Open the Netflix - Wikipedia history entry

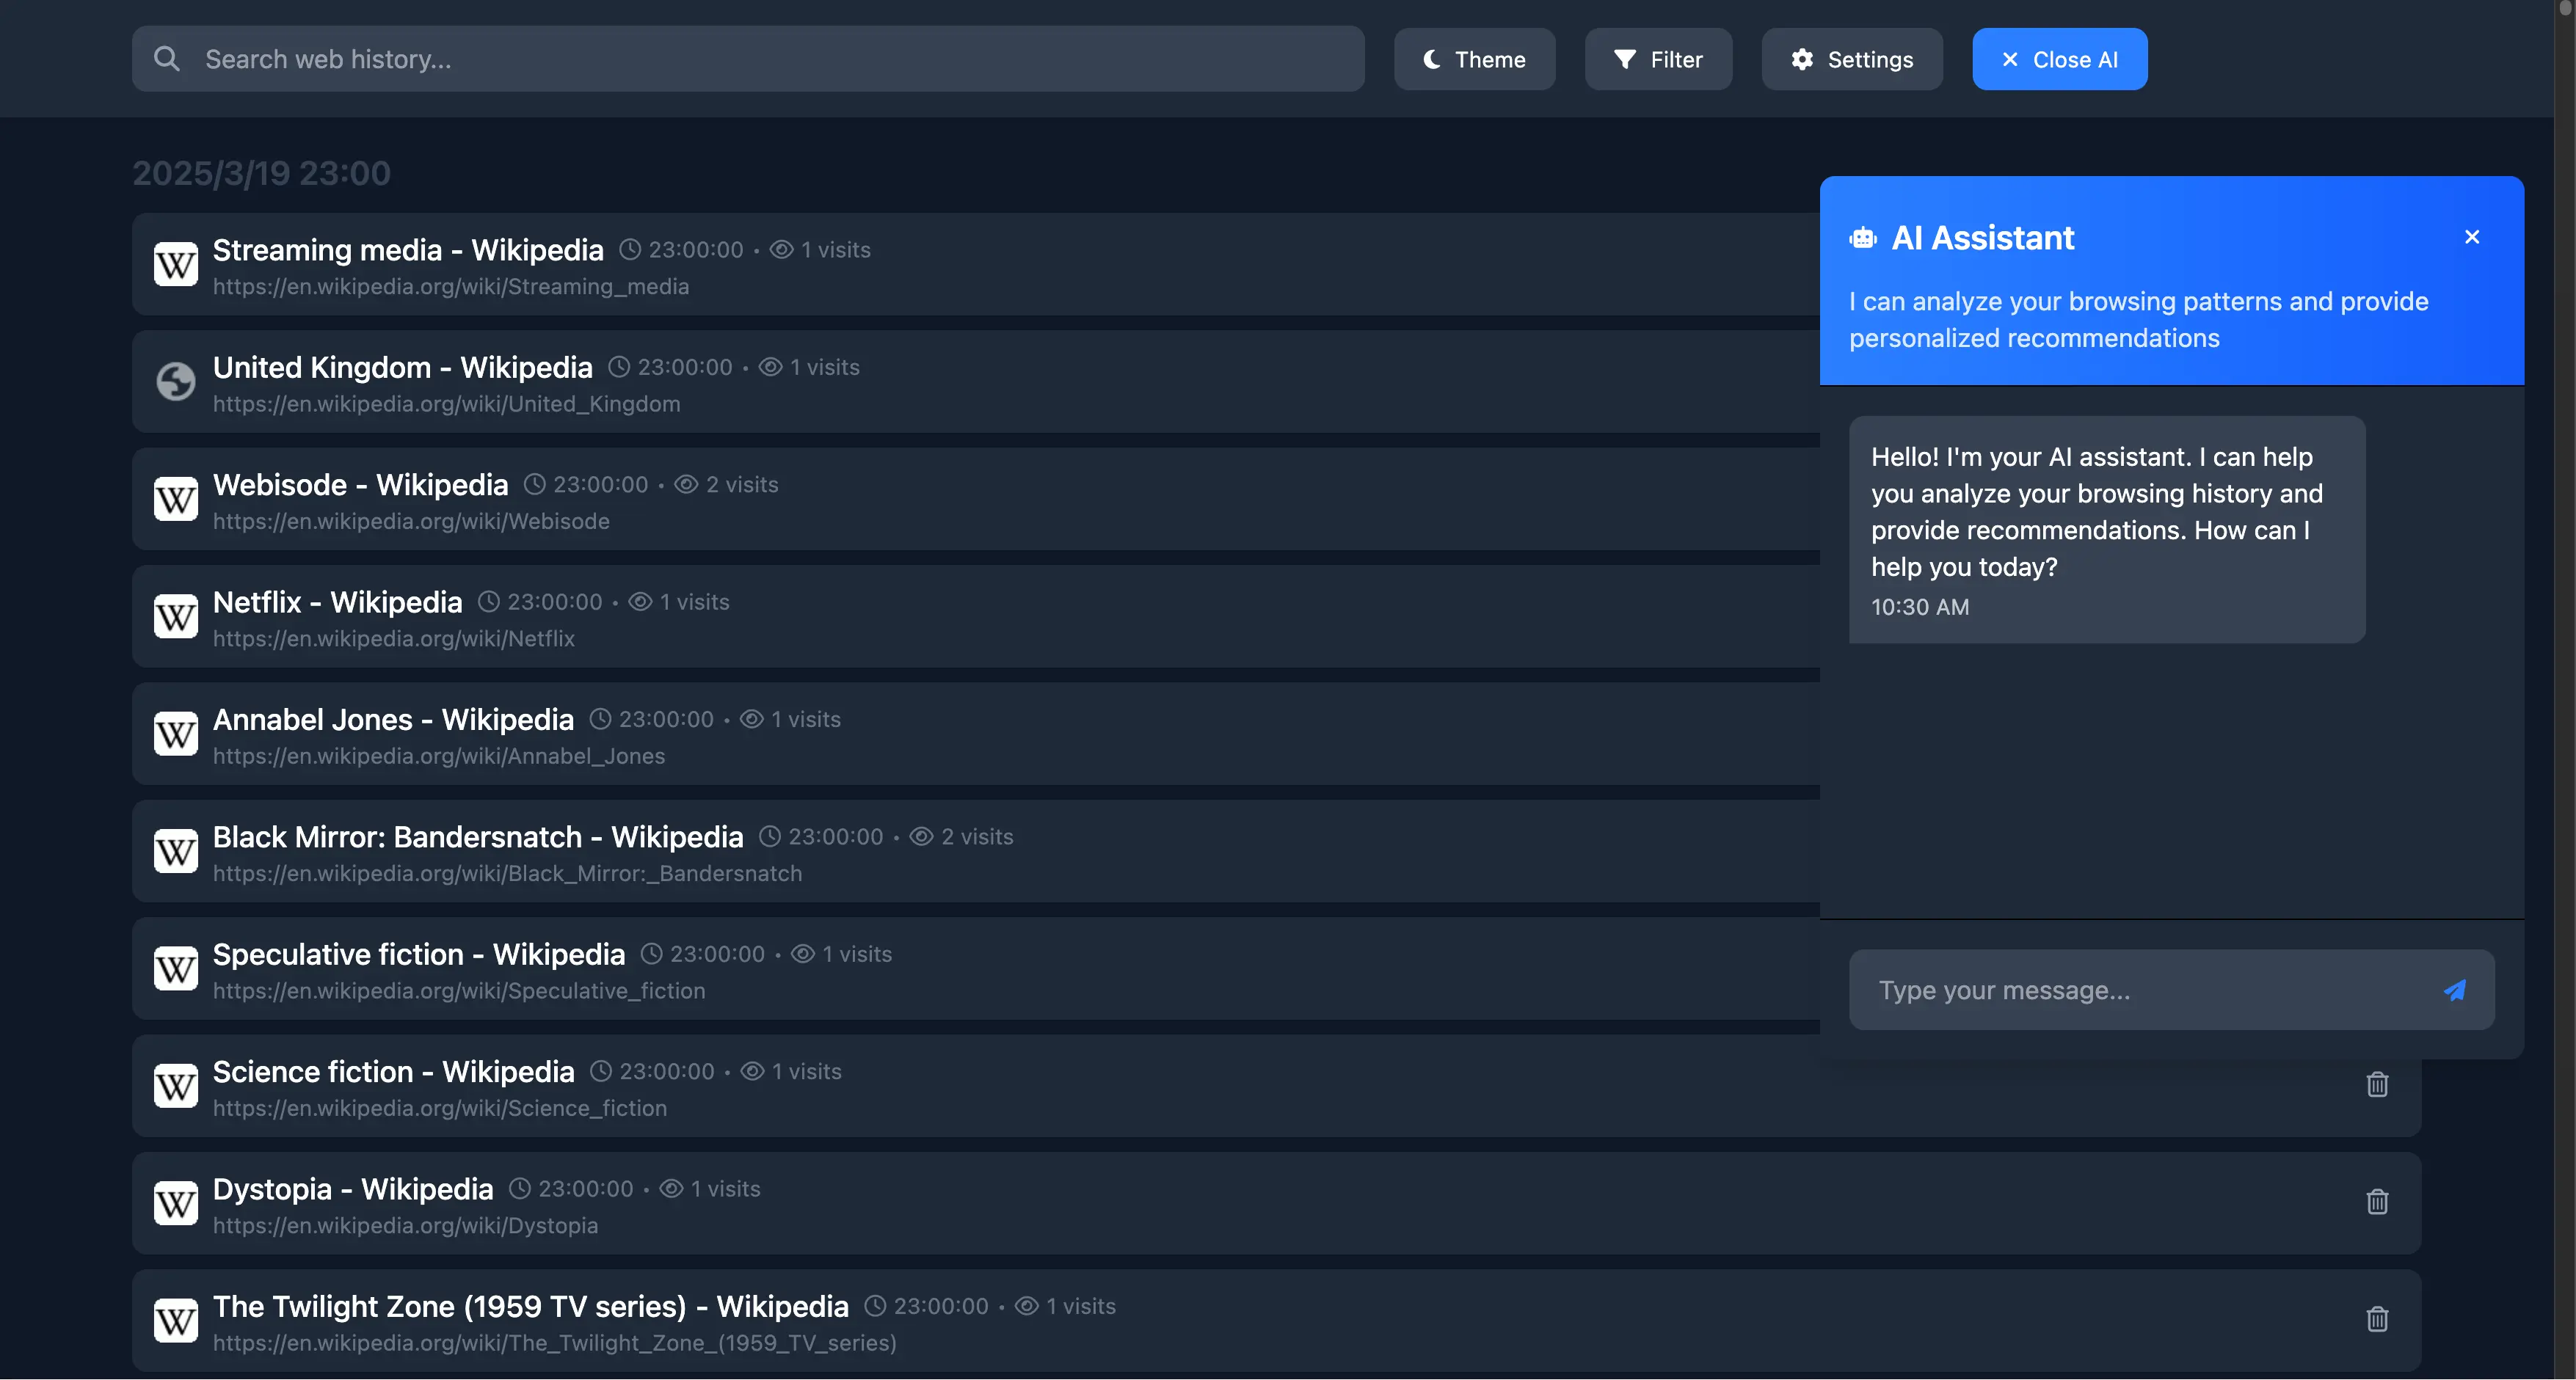(337, 602)
